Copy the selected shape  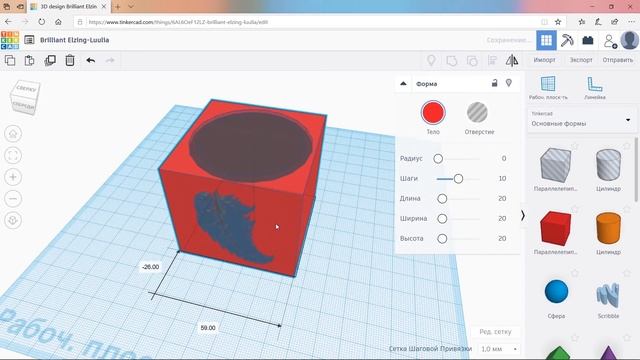coord(10,60)
